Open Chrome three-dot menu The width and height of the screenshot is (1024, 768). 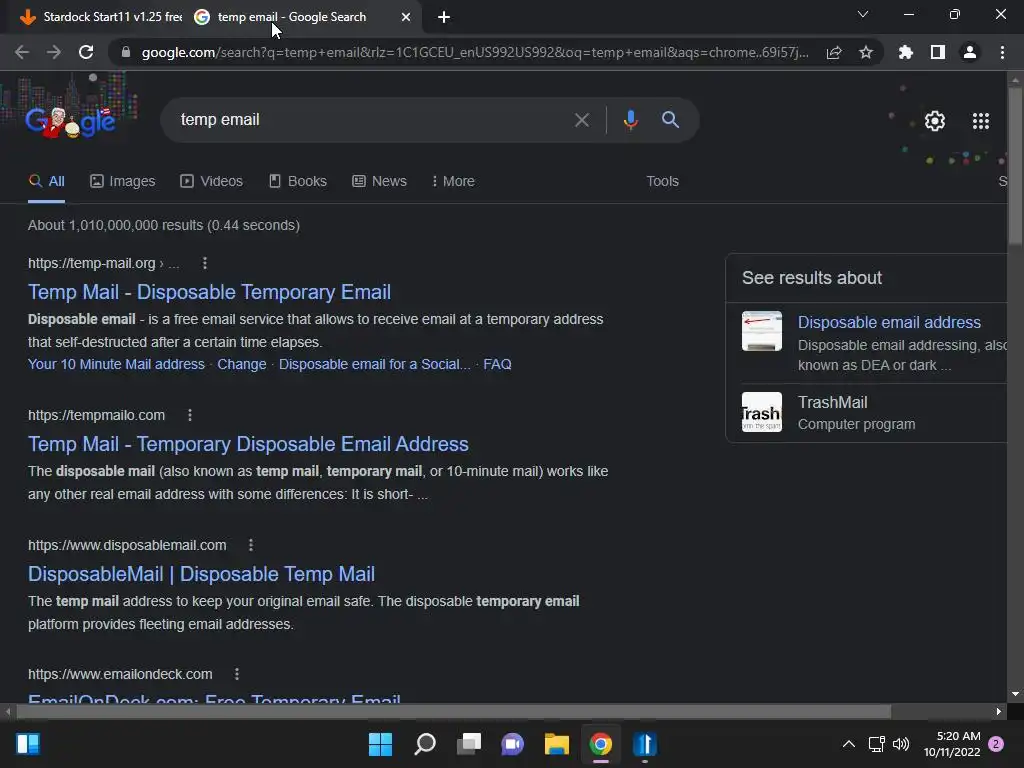tap(1002, 52)
